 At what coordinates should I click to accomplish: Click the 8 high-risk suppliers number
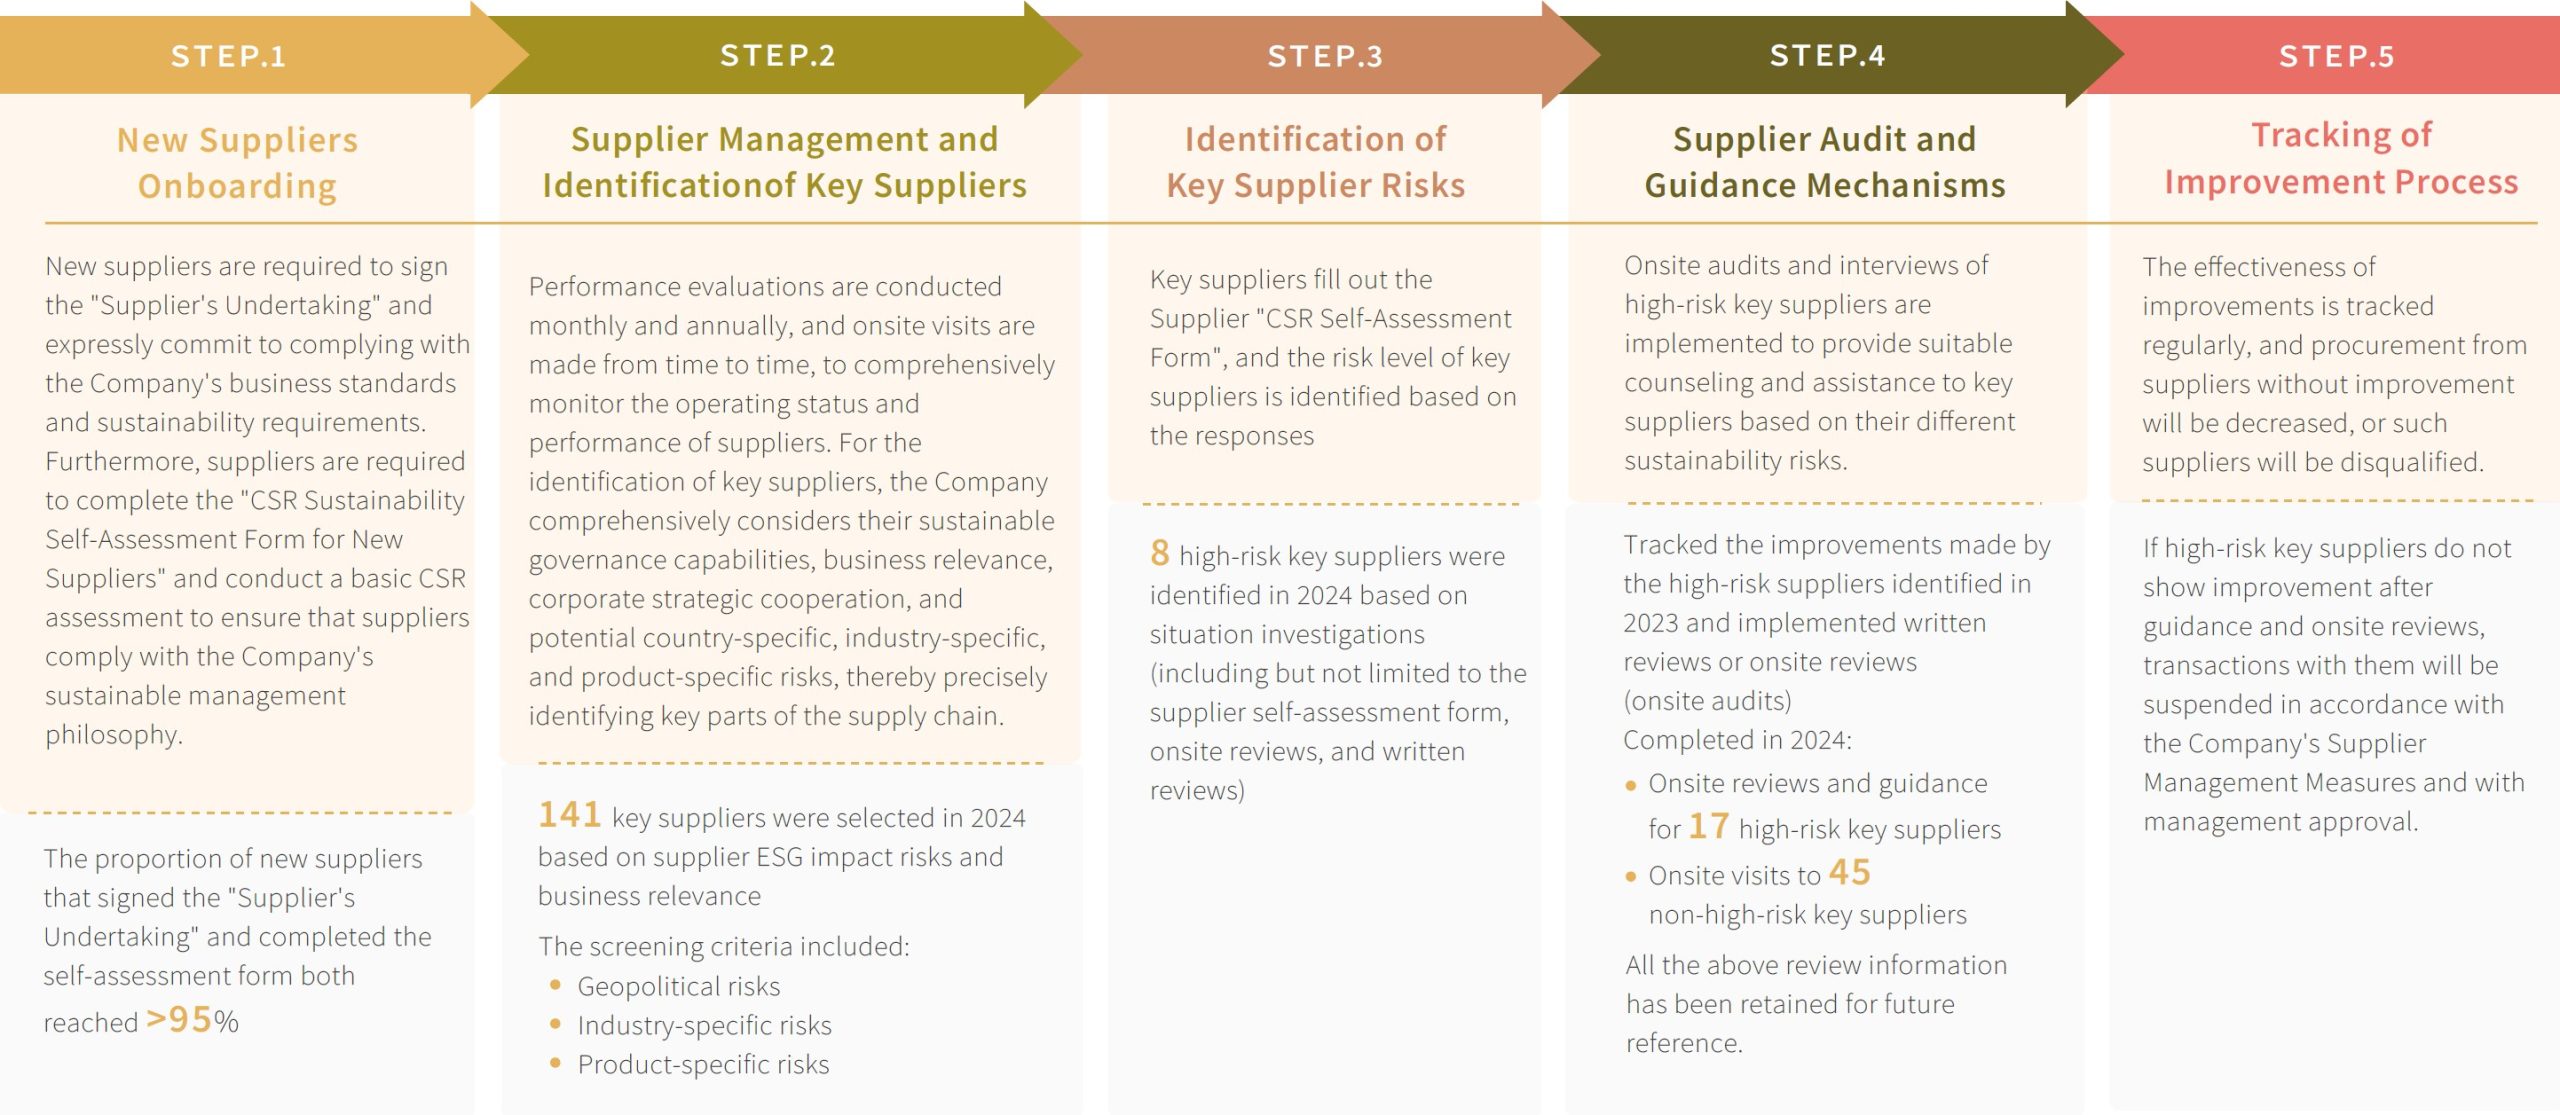(x=1159, y=552)
